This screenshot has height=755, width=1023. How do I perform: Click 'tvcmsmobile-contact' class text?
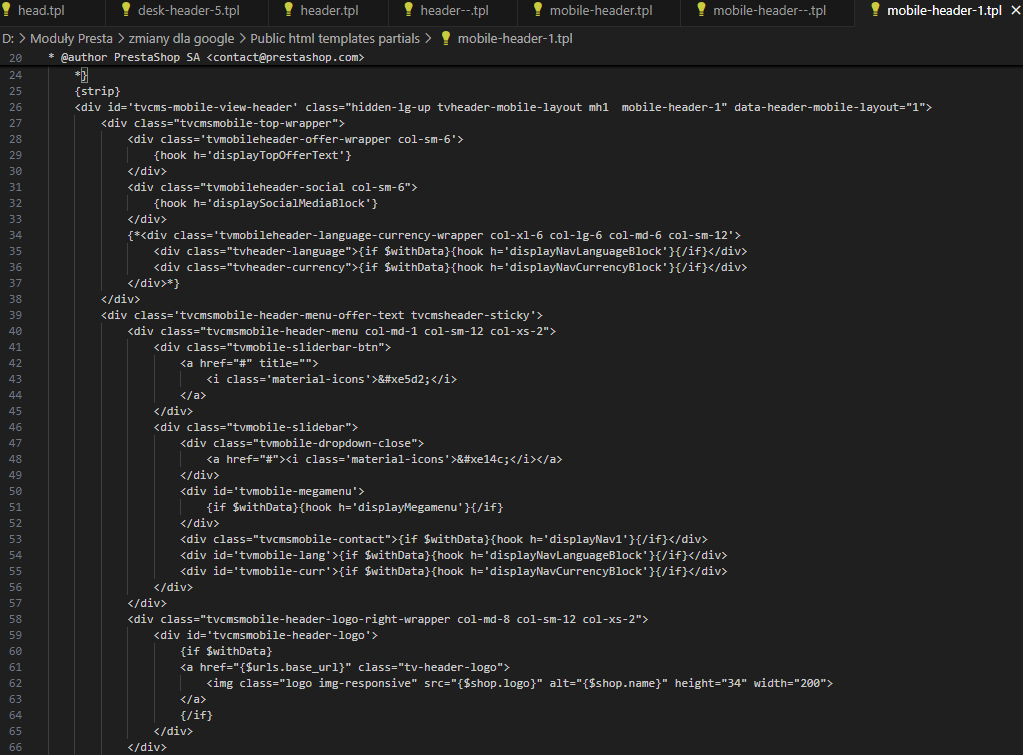(322, 539)
